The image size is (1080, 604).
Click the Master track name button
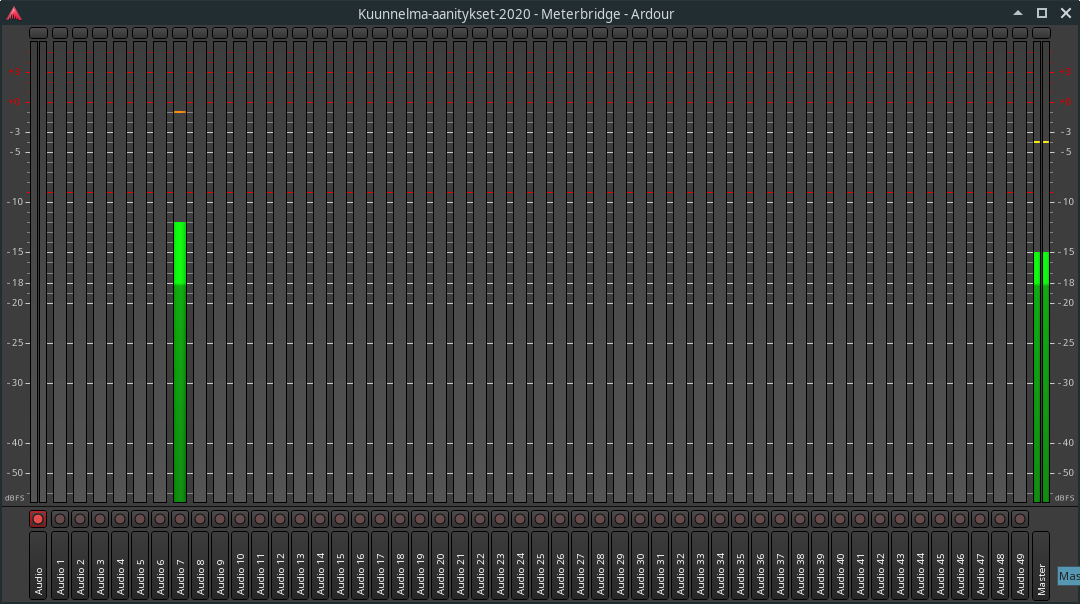point(1041,565)
